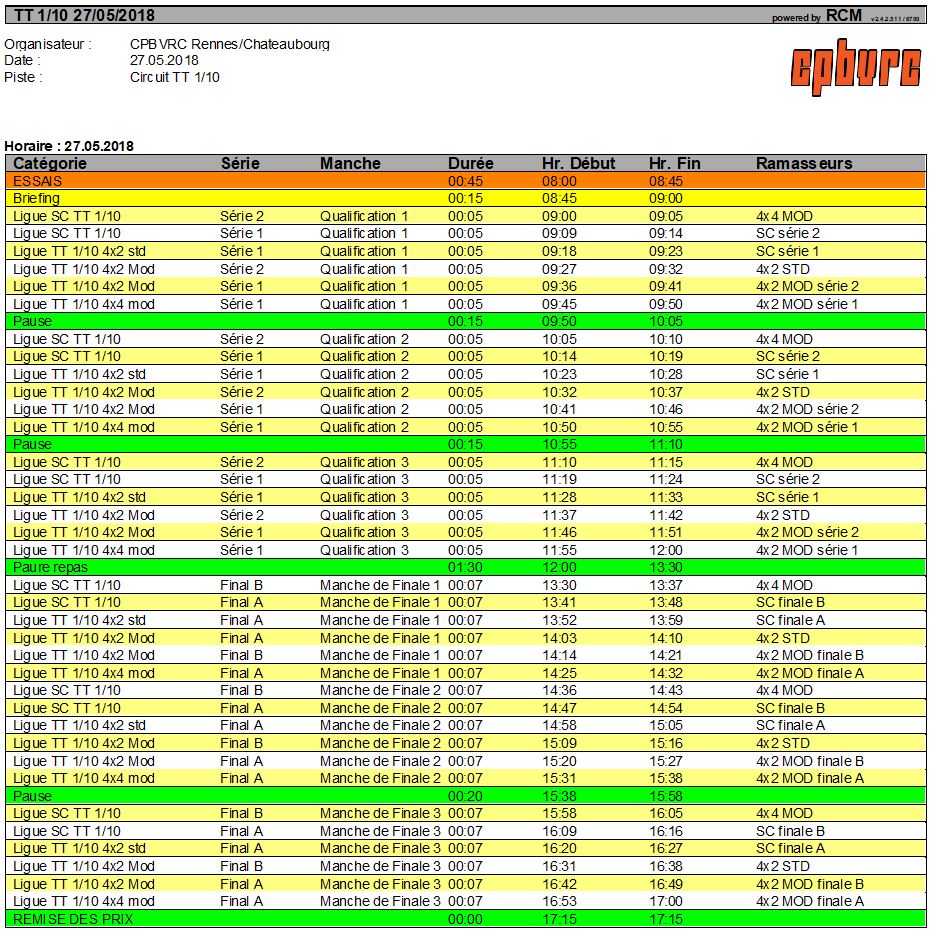Select the Horaire : 27.05.2018 heading

pyautogui.click(x=69, y=146)
